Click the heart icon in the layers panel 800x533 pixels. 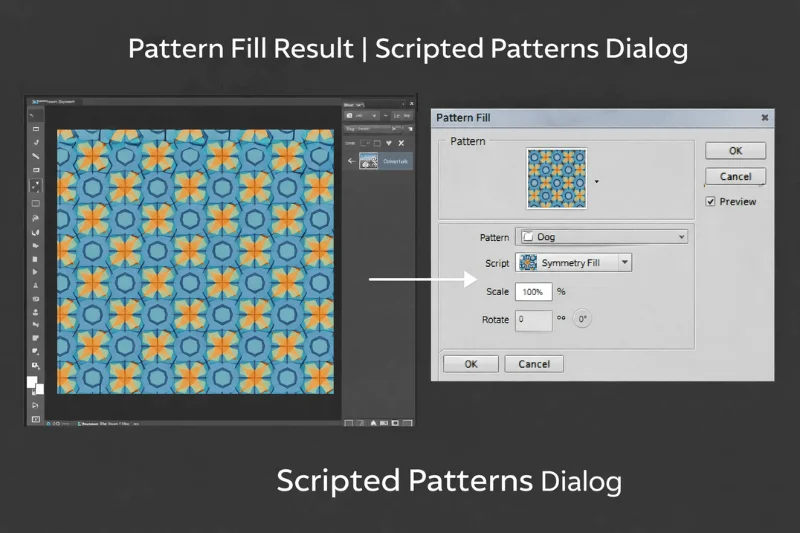[389, 143]
